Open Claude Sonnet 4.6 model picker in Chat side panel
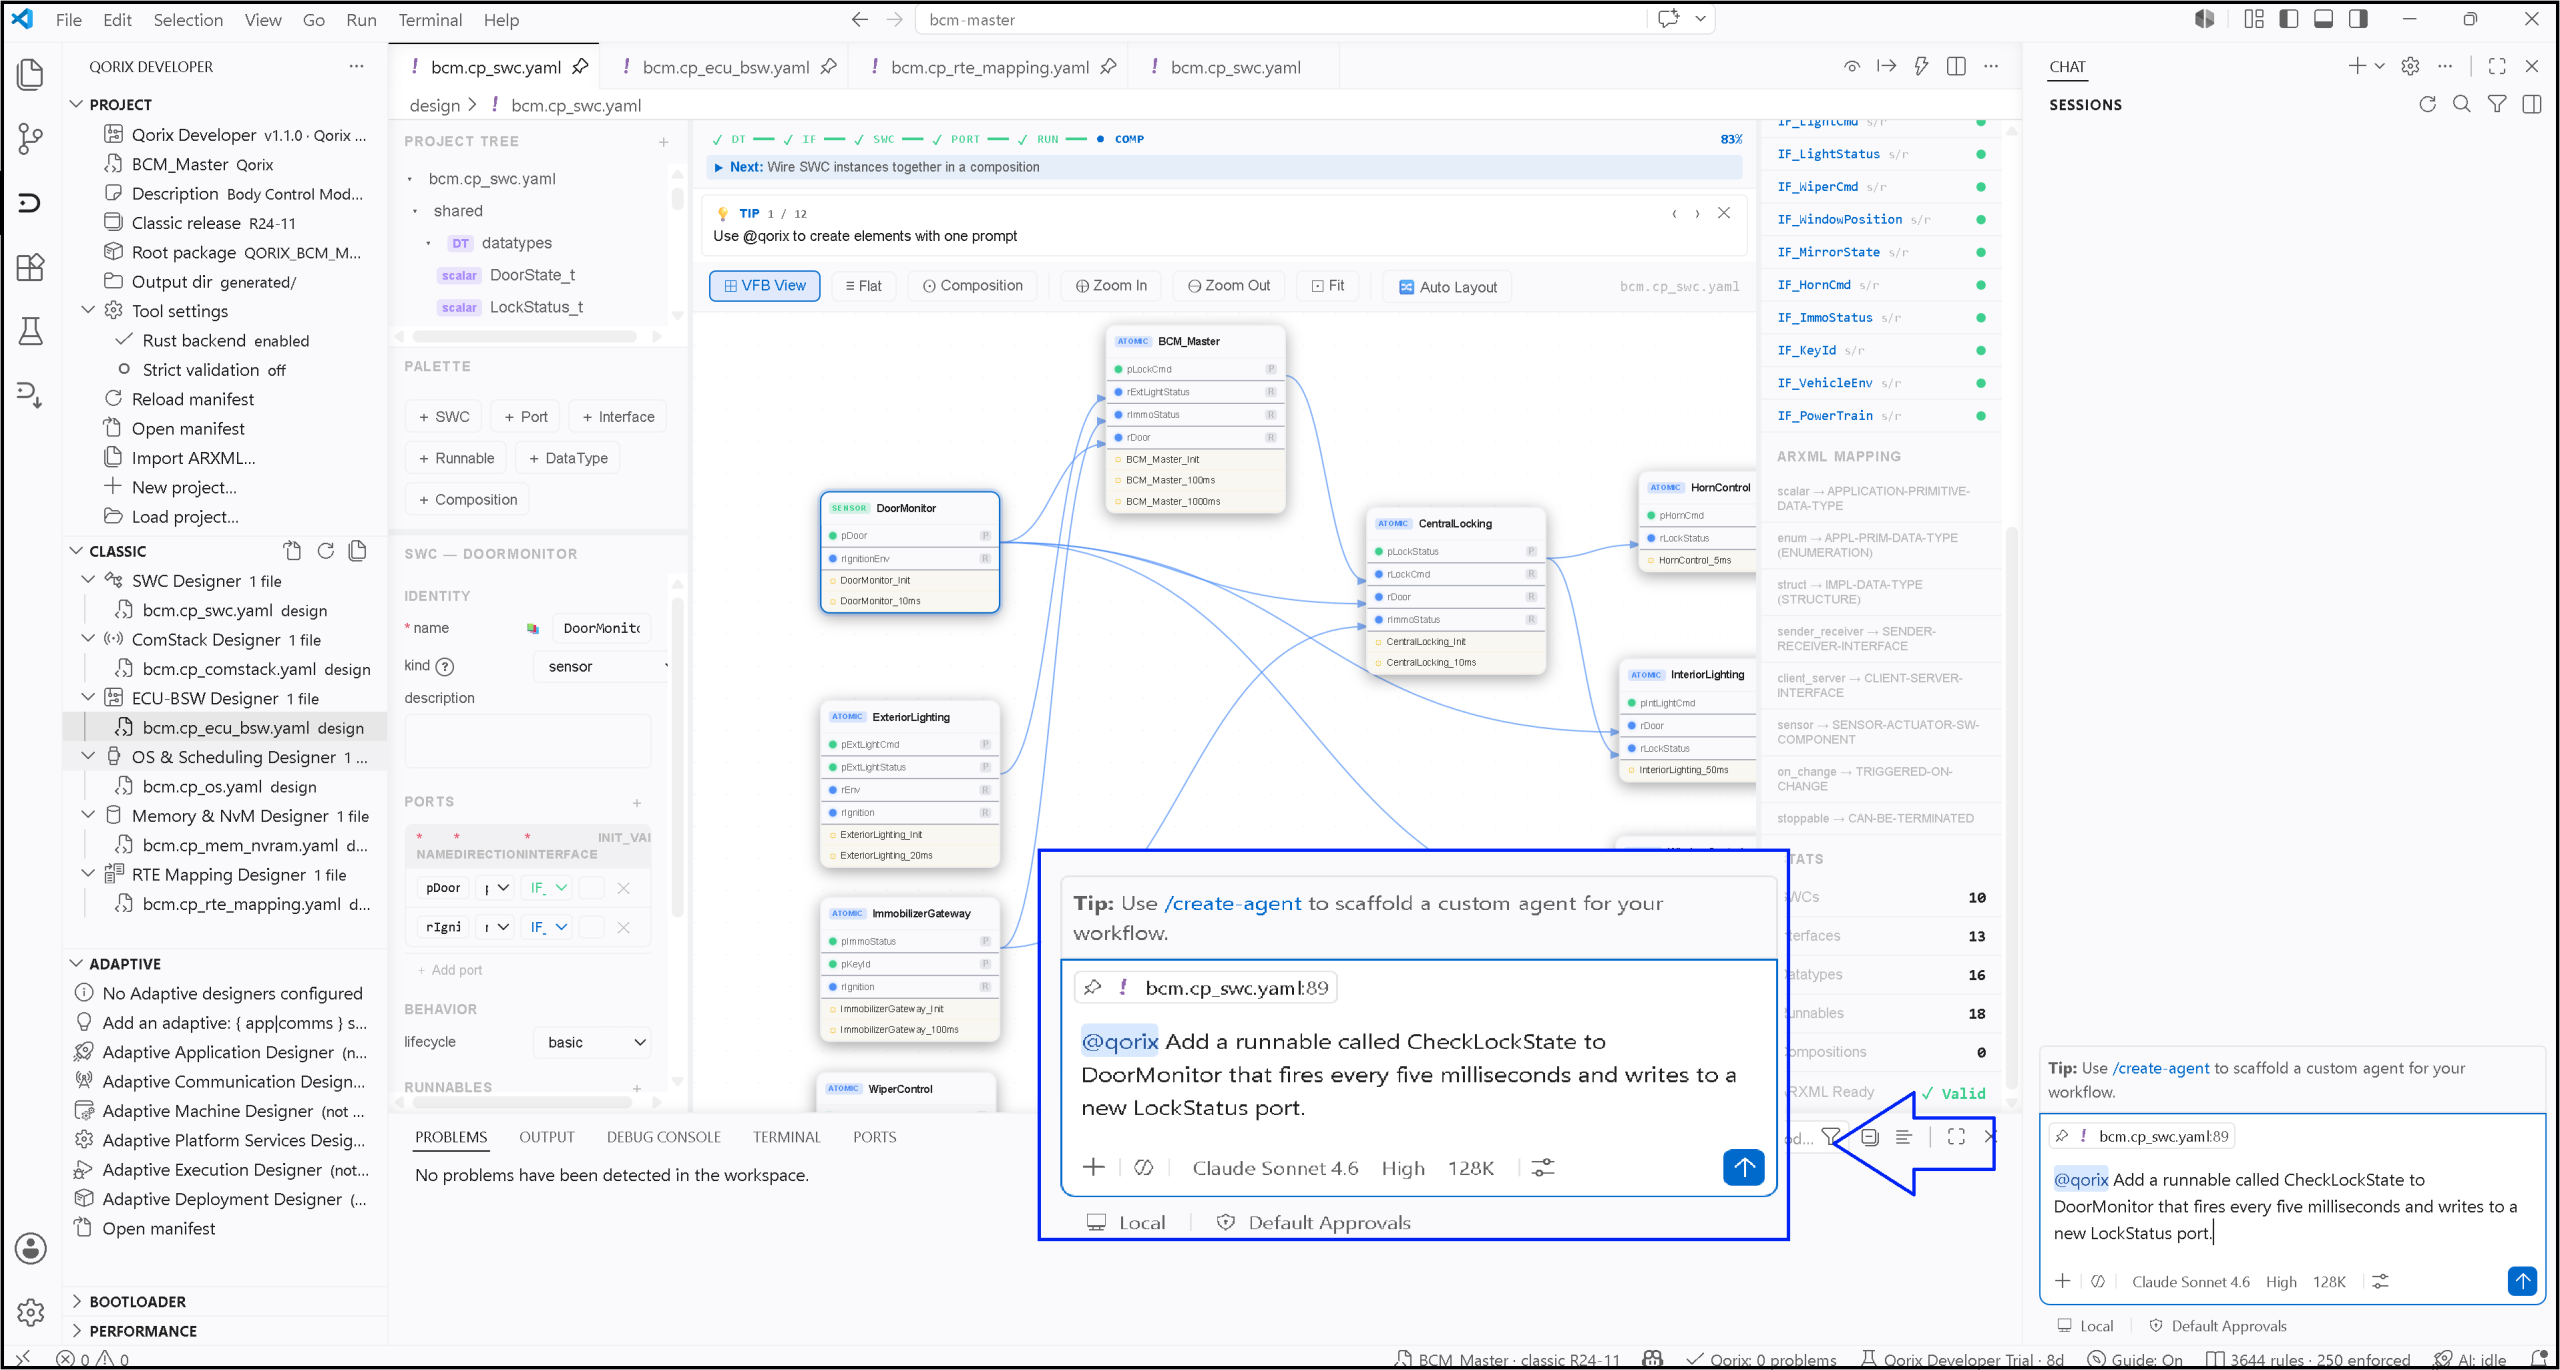 2190,1282
